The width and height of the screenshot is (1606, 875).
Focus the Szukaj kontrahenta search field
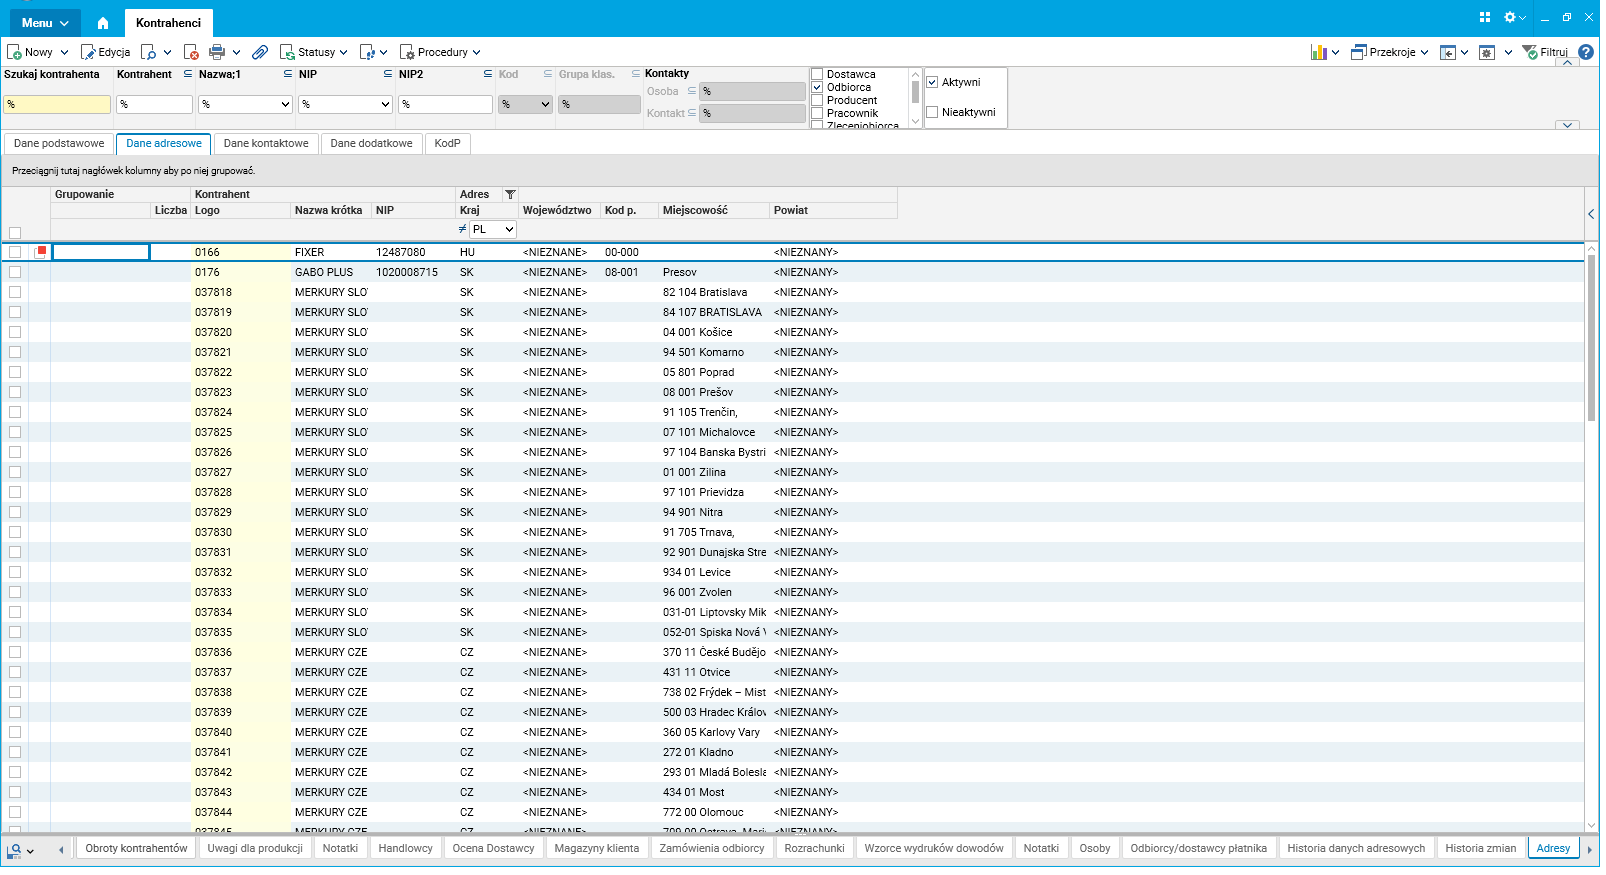57,104
